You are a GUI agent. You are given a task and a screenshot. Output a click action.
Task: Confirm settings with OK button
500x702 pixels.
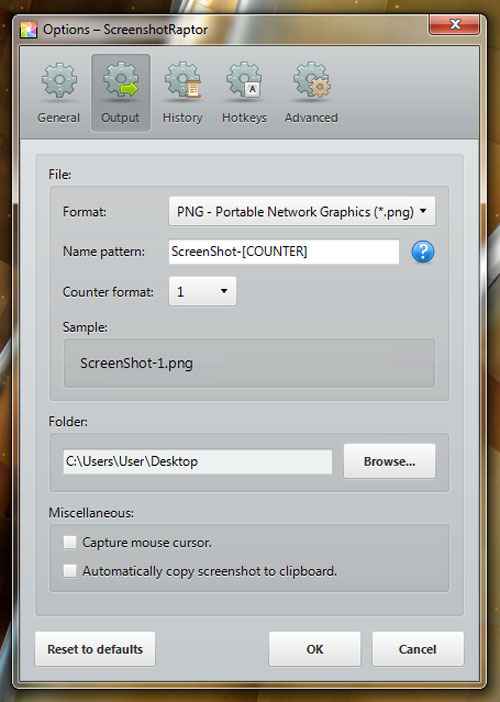tap(315, 649)
